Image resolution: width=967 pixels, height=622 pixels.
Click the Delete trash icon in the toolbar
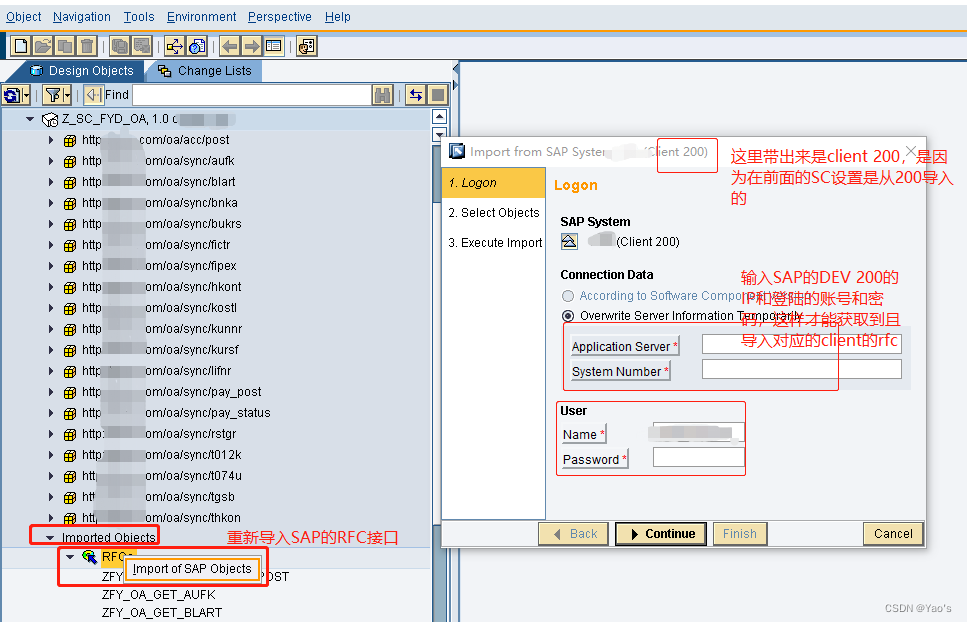(85, 45)
